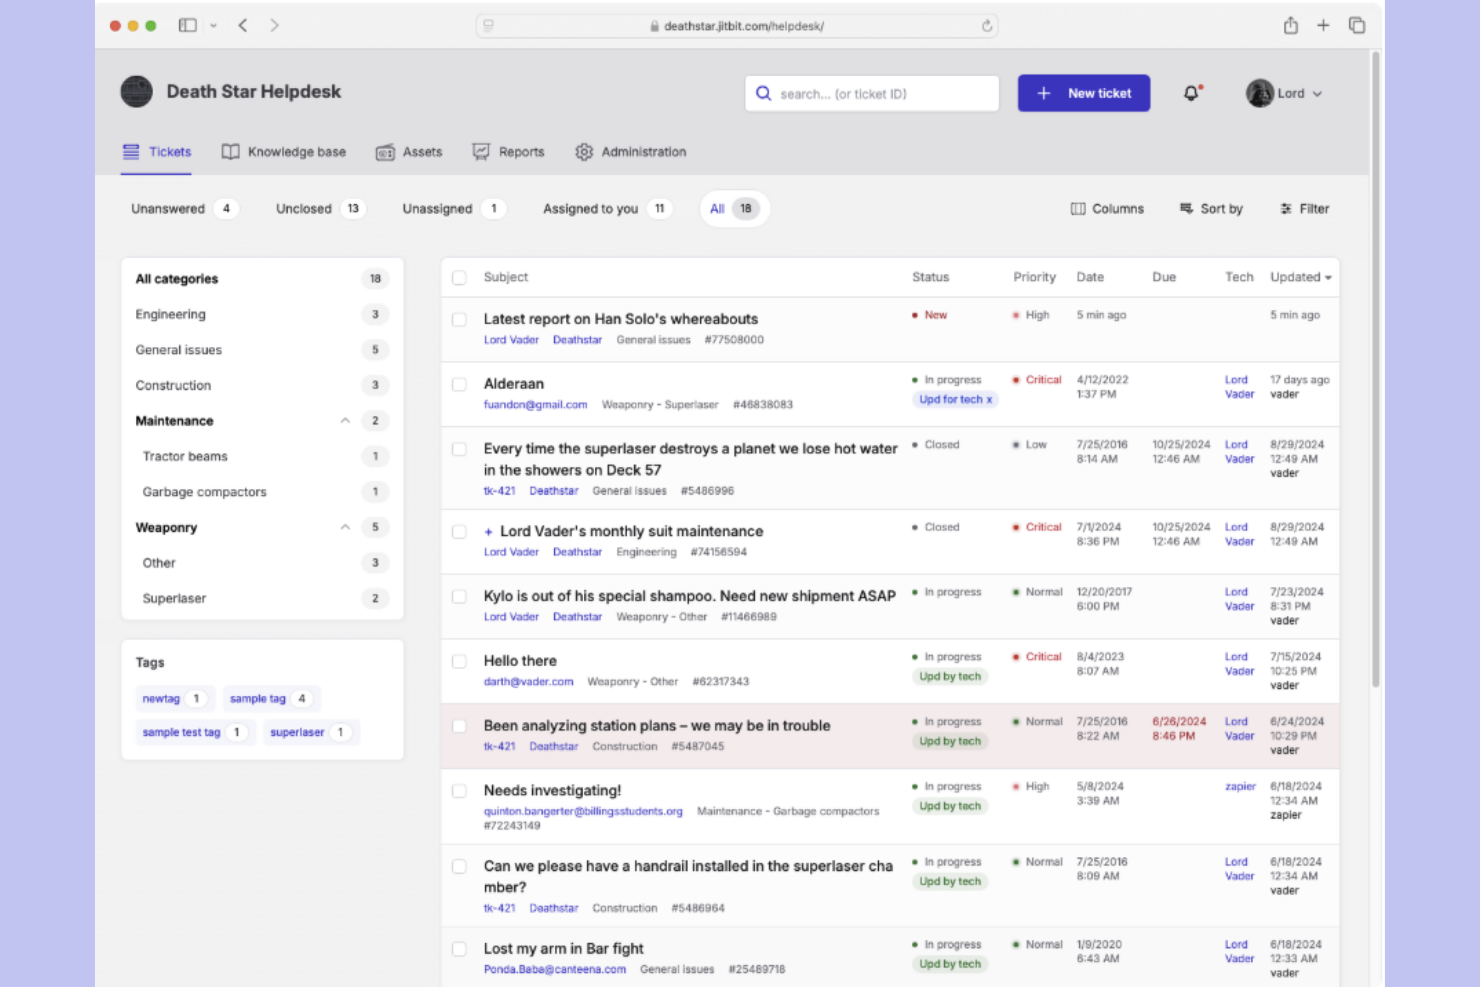Remove the 'Upd for tech' label on Alderaan ticket

[x=988, y=399]
